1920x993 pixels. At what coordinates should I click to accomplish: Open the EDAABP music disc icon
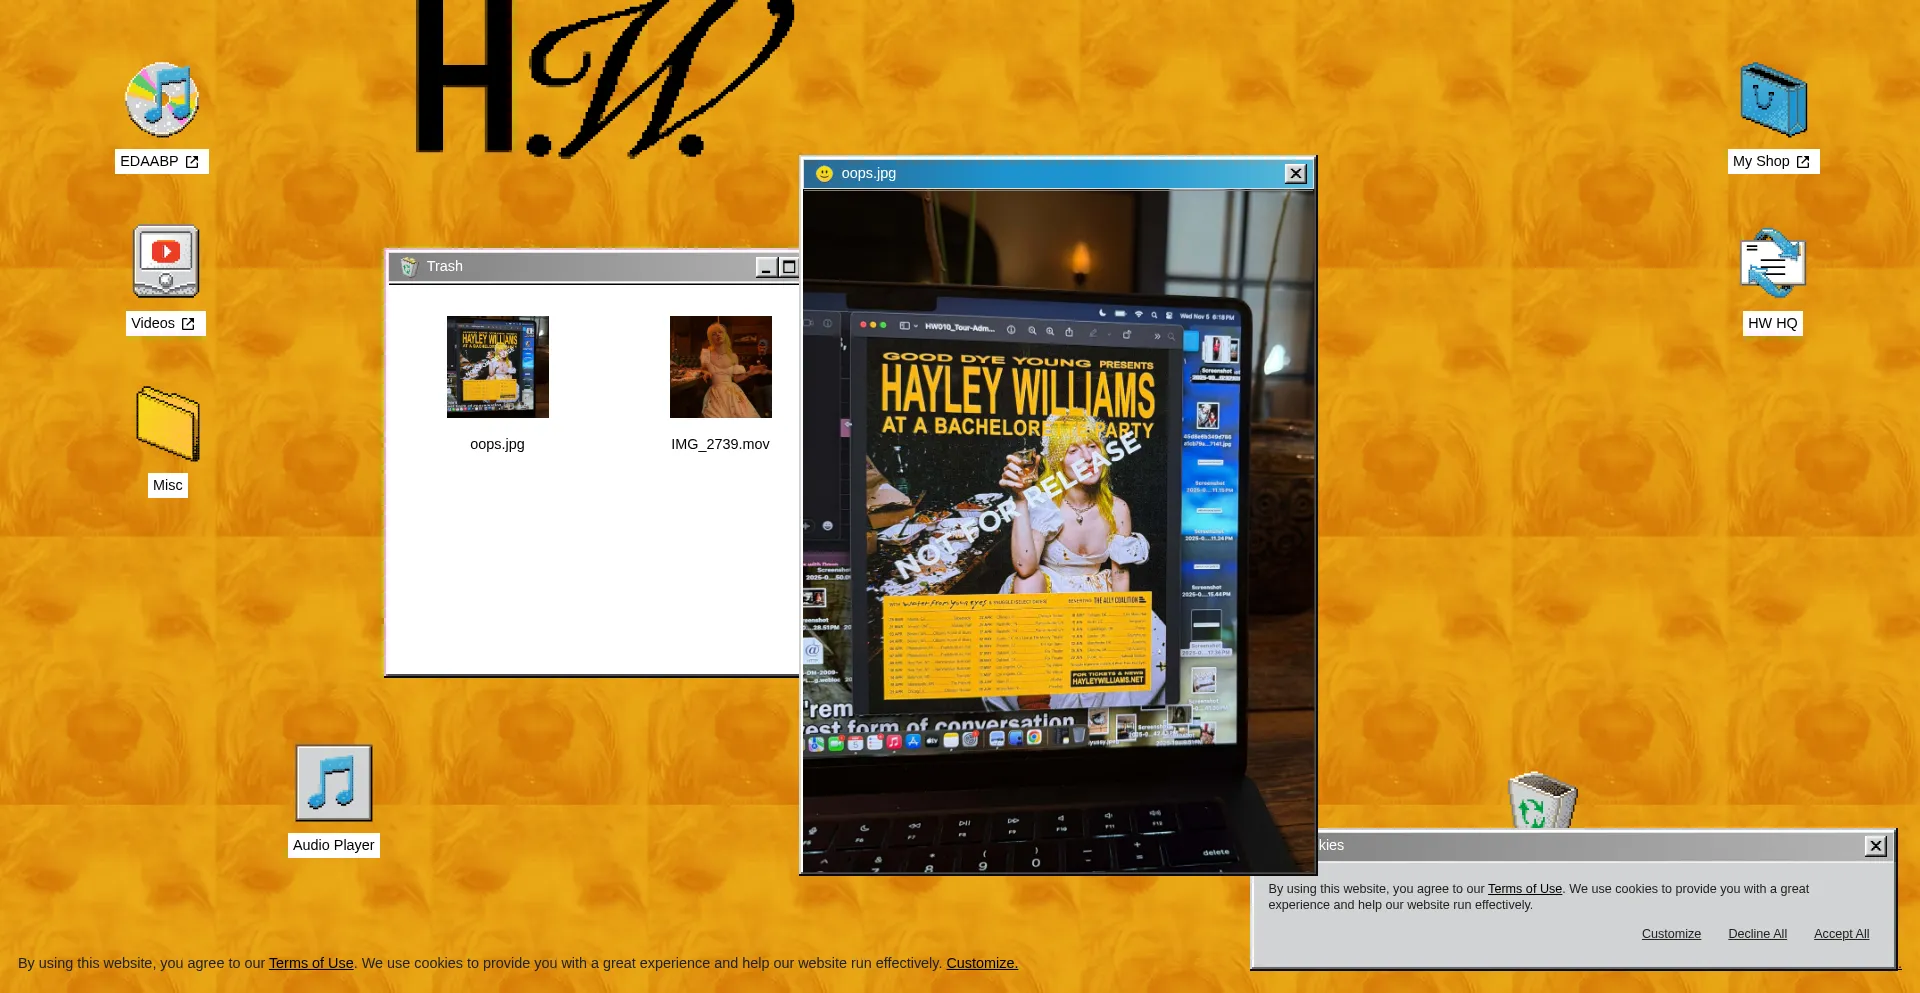click(x=161, y=100)
